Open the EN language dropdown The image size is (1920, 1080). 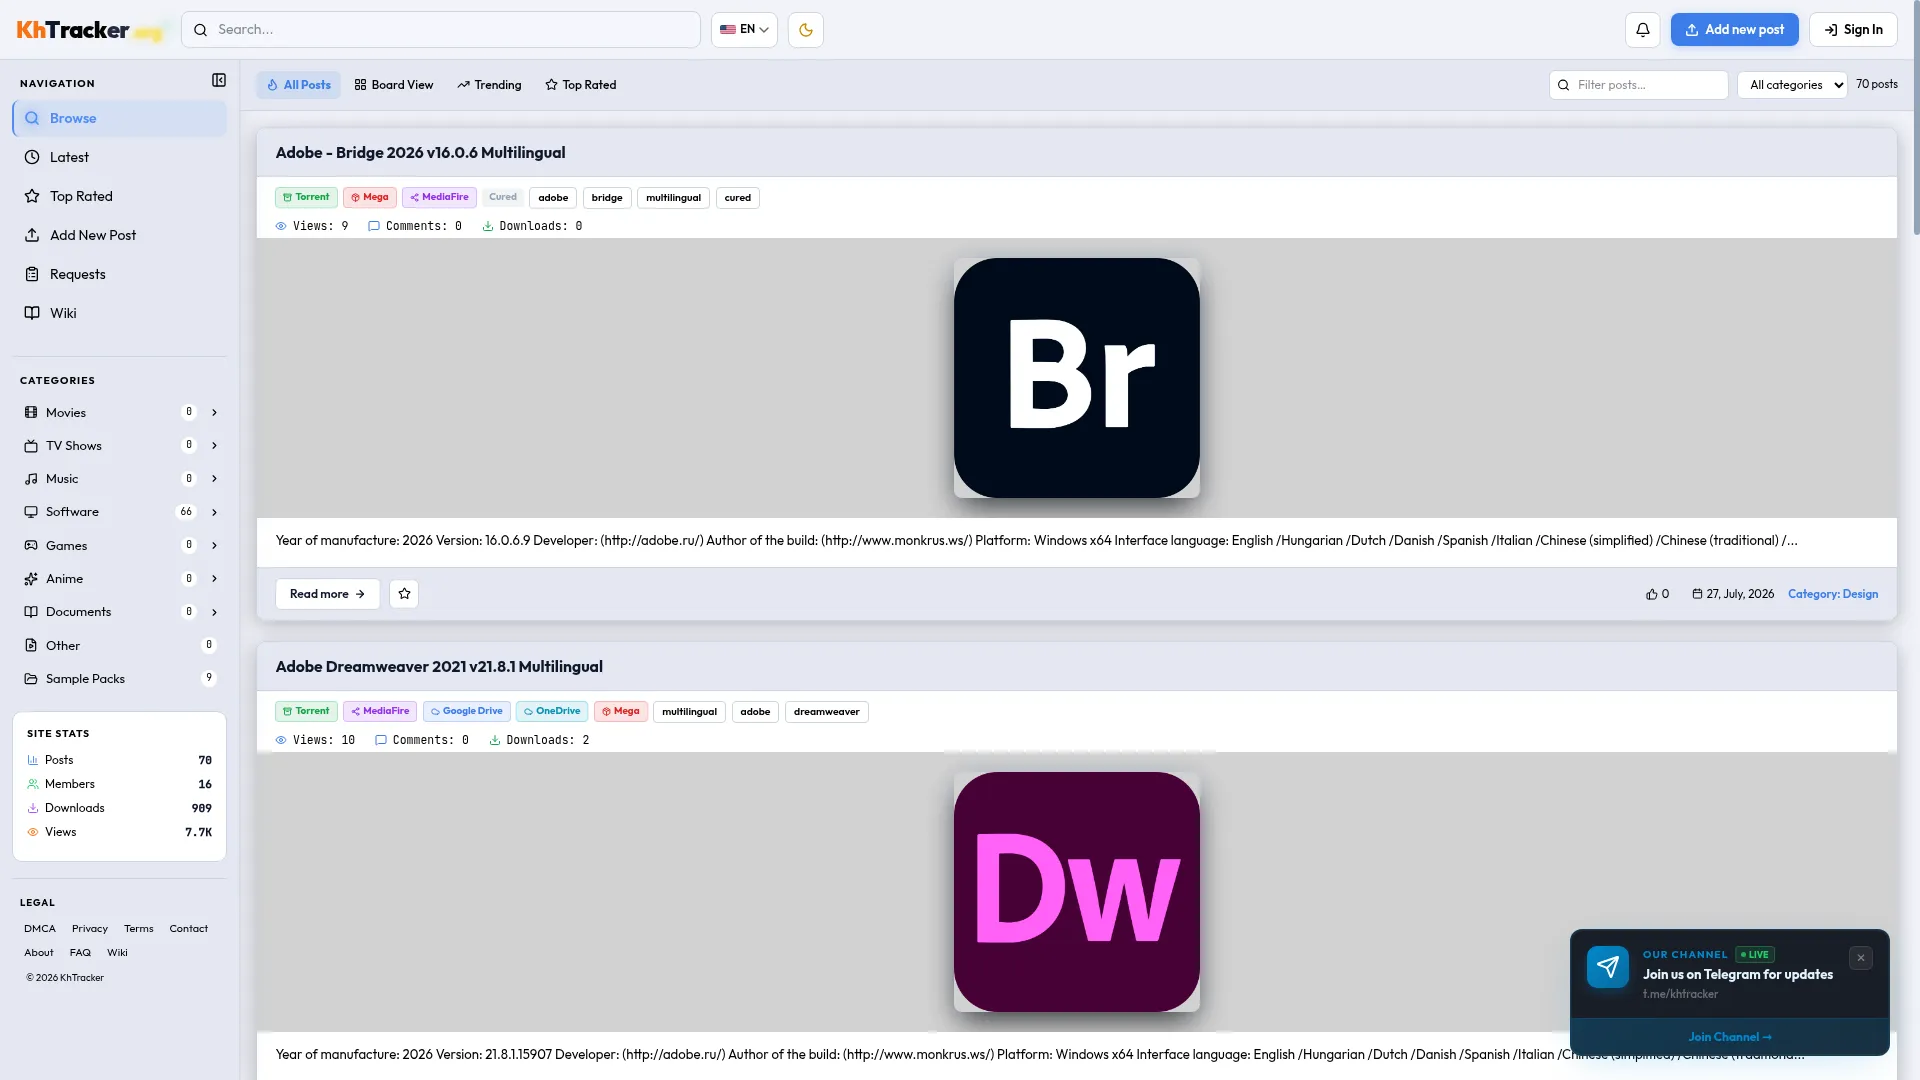(744, 30)
